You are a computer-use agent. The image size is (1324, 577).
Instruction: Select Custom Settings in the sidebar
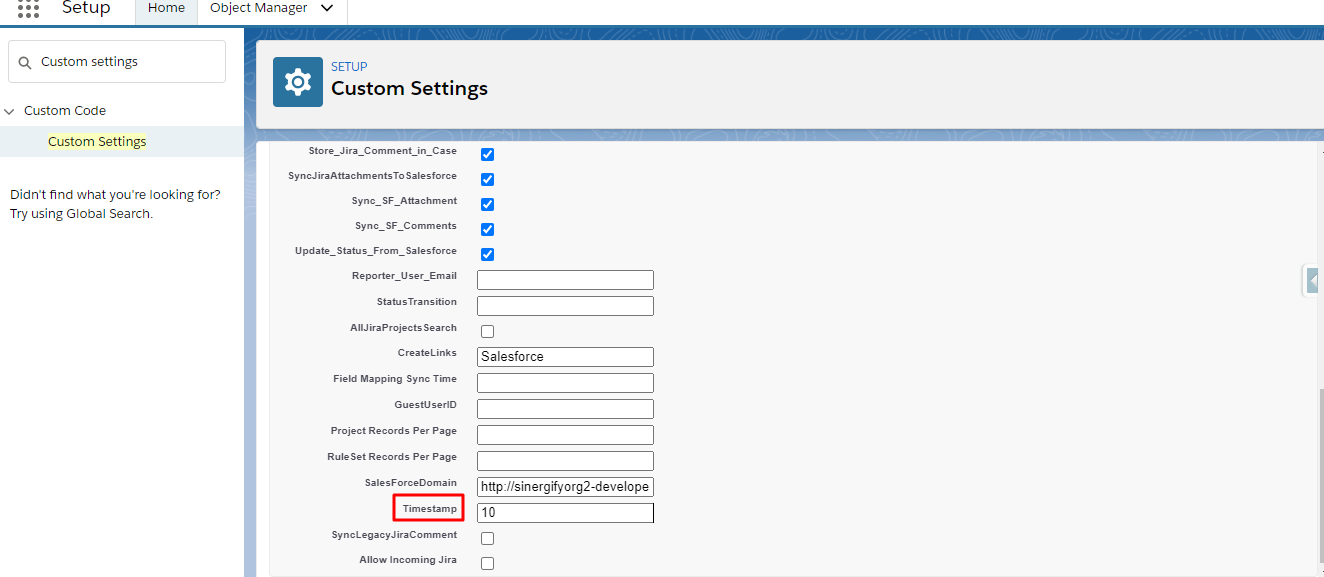point(97,141)
